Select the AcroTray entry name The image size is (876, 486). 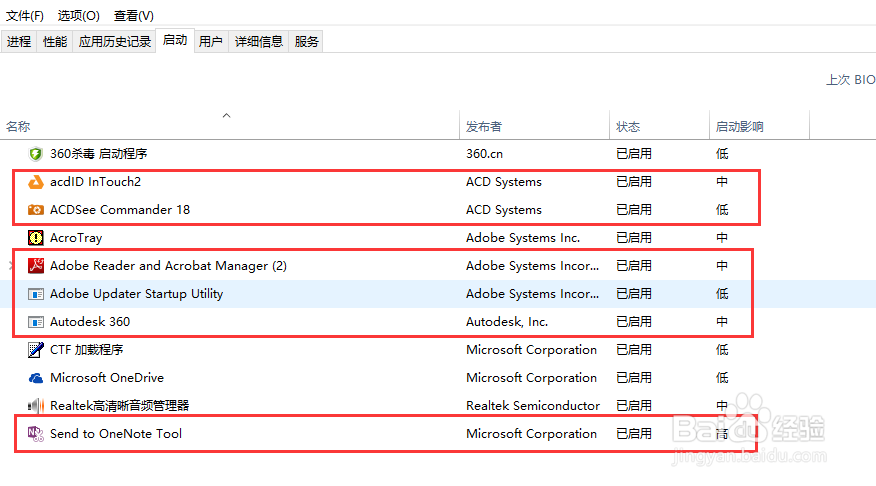point(76,238)
